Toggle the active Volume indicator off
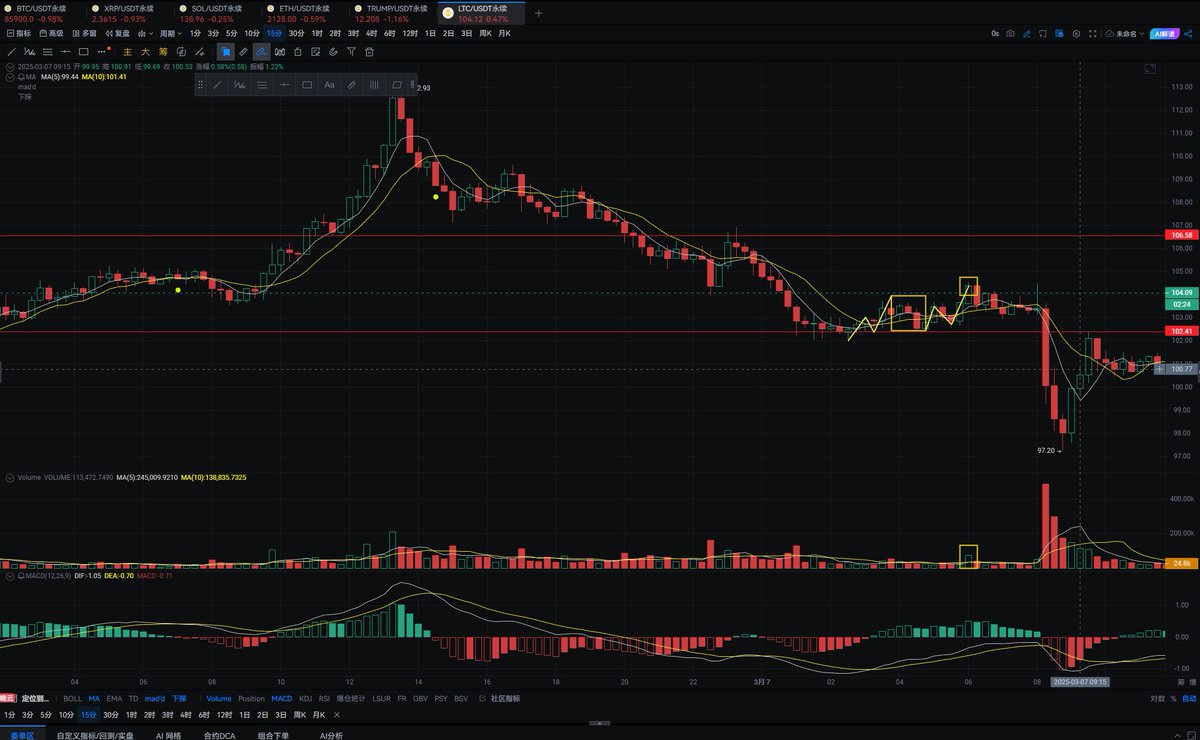Screen dimensions: 1200x740 [219, 698]
